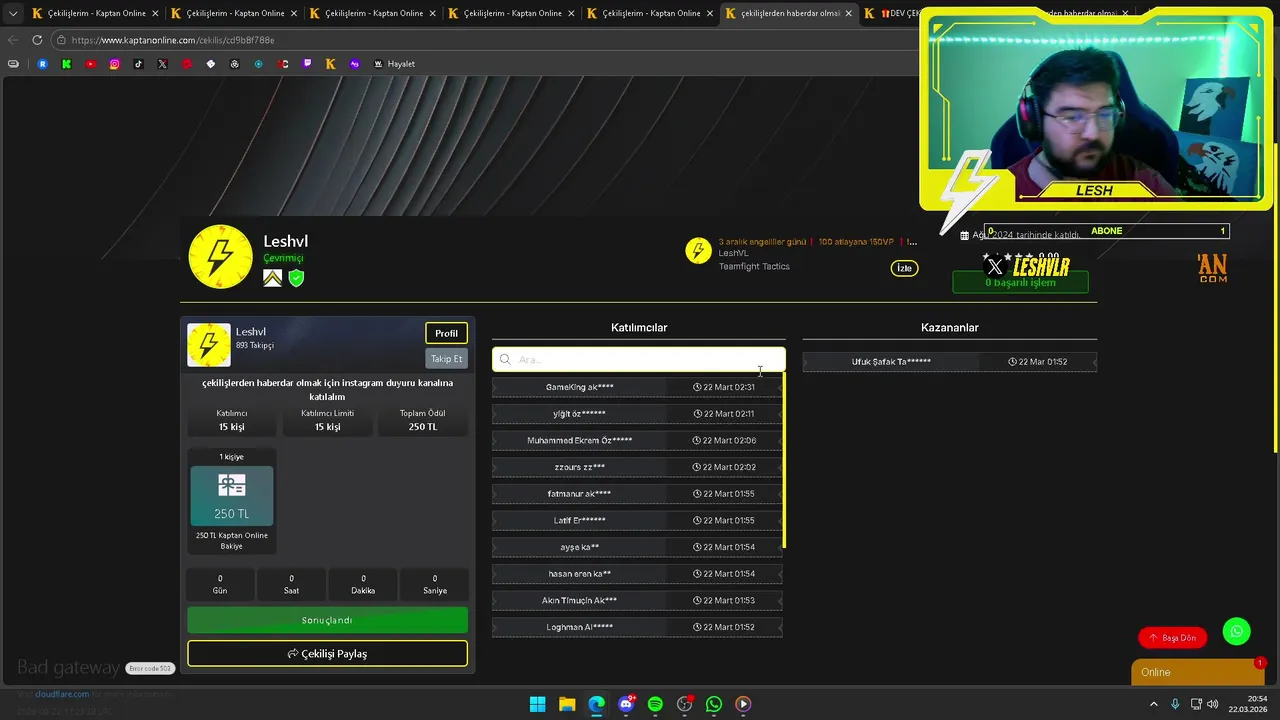The width and height of the screenshot is (1280, 720).
Task: Open WhatsApp from the taskbar
Action: point(714,704)
